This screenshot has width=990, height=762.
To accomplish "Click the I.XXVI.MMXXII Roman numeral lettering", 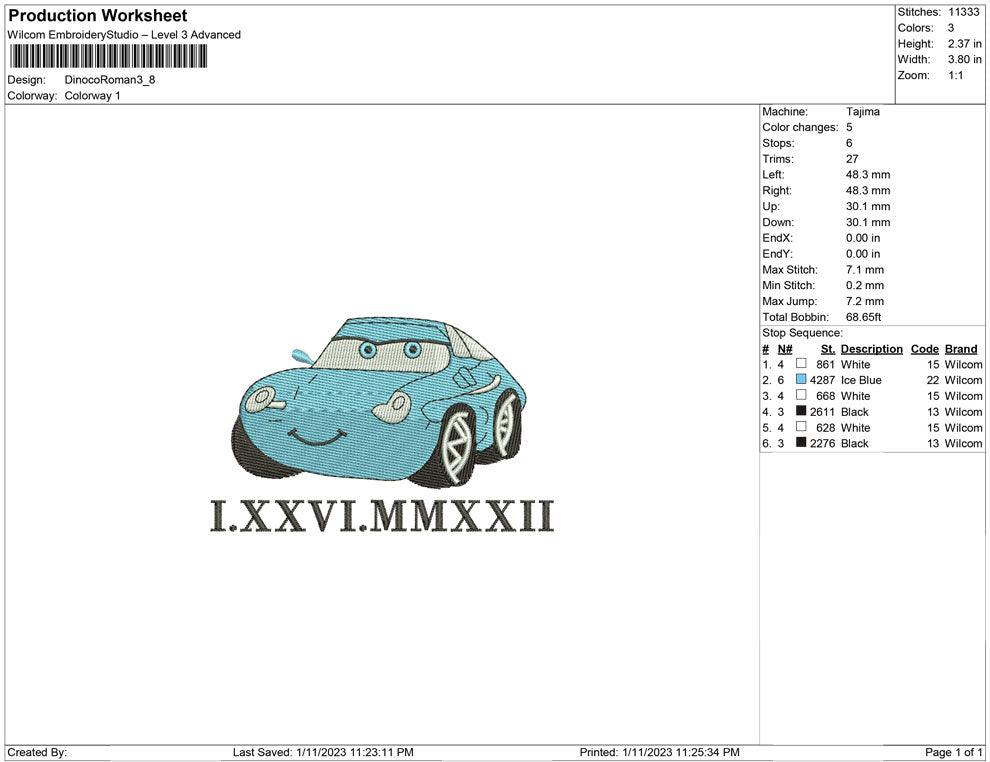I will tap(381, 515).
